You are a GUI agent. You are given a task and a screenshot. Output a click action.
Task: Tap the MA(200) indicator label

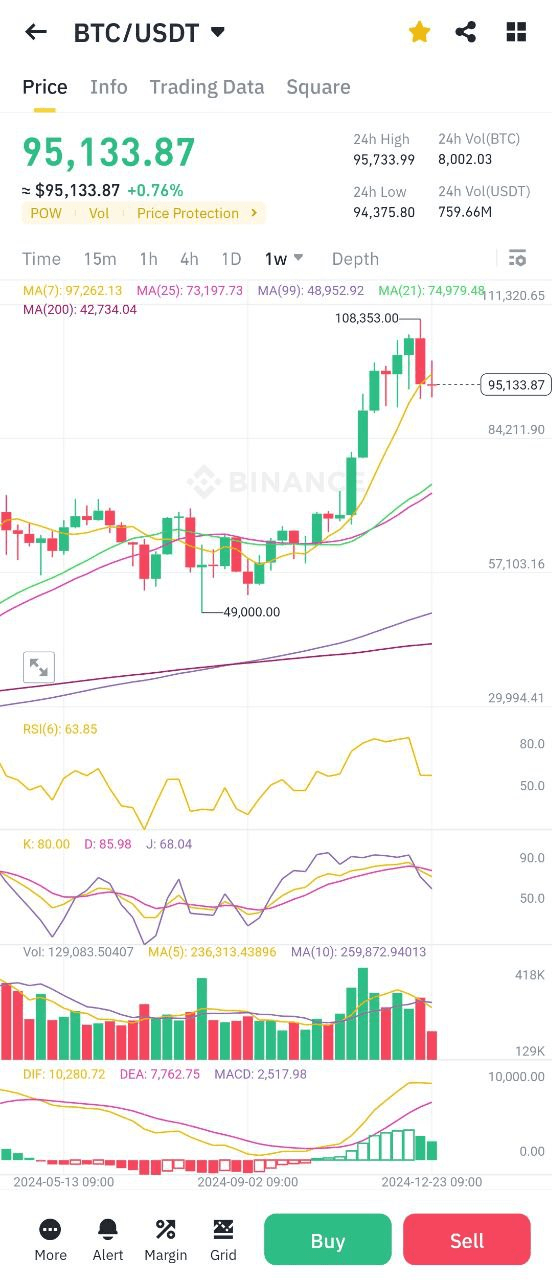pos(80,310)
